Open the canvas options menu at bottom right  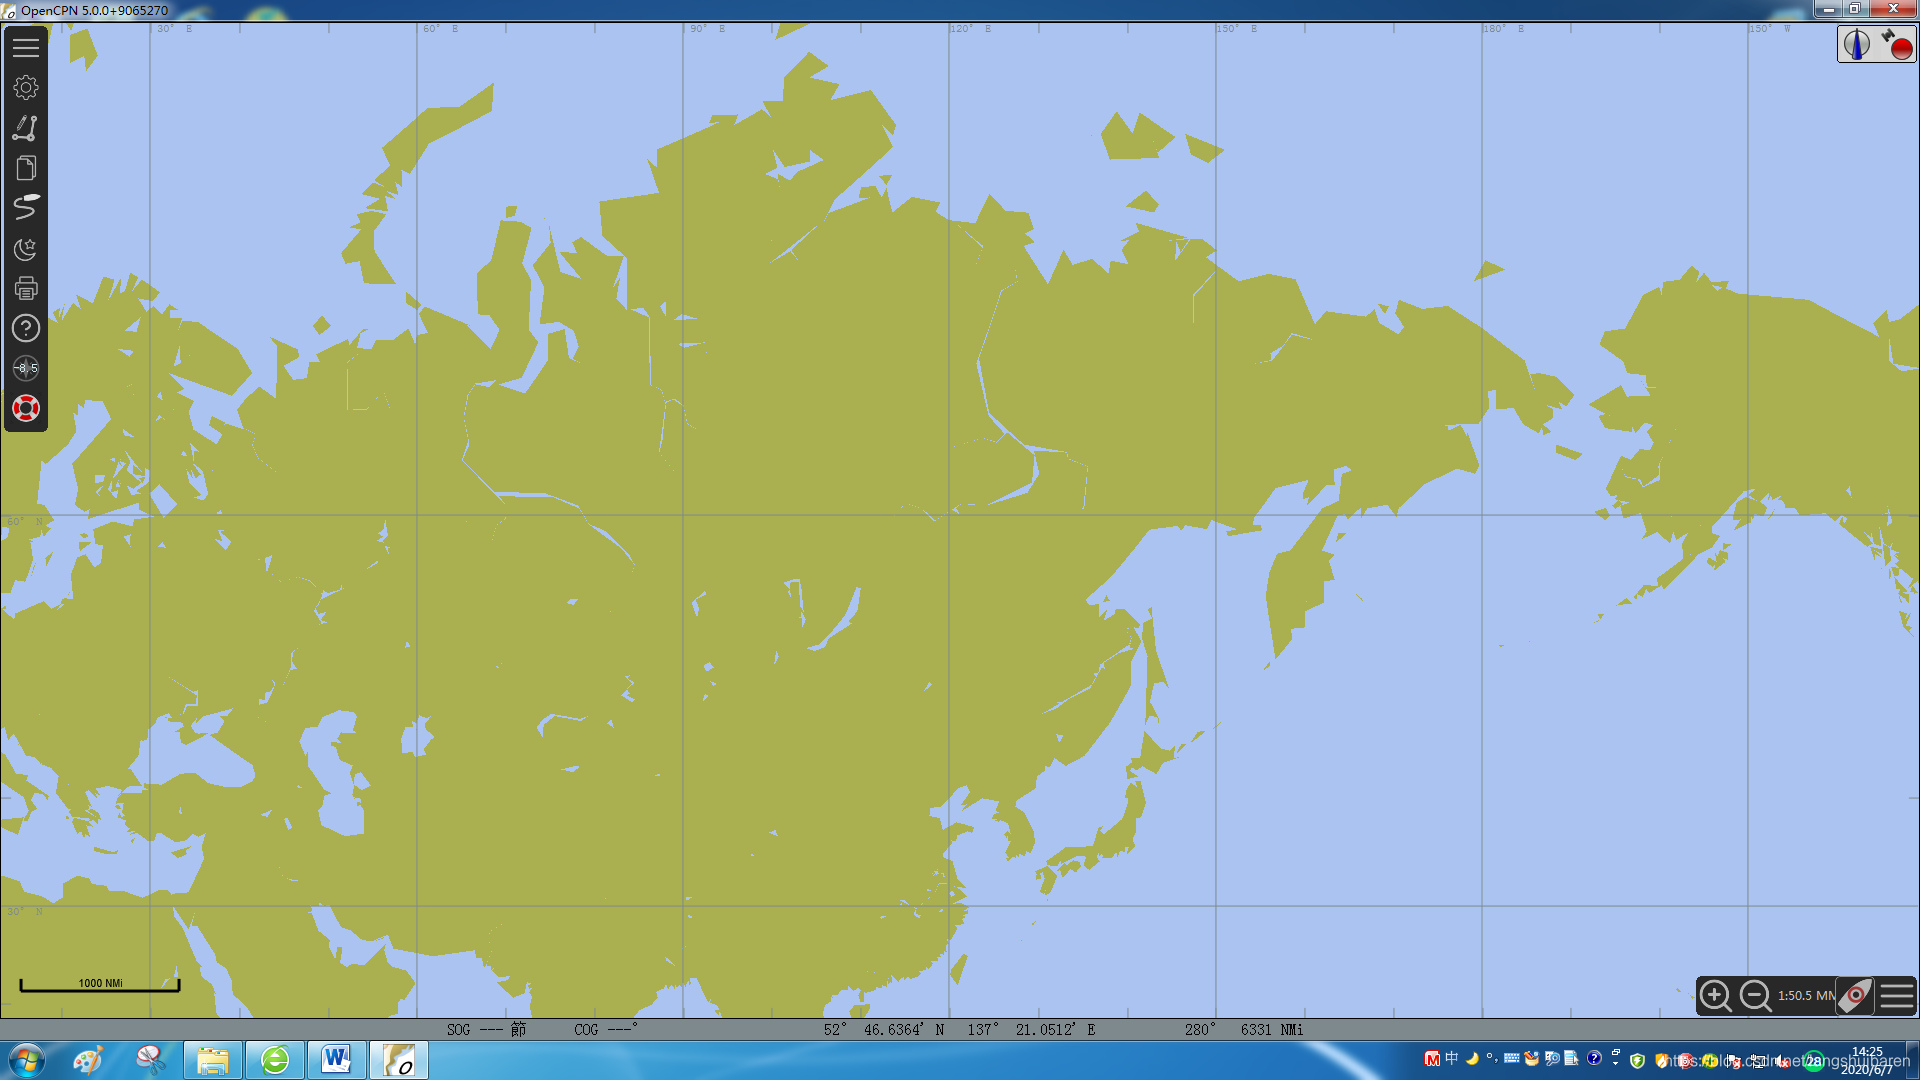(x=1896, y=996)
